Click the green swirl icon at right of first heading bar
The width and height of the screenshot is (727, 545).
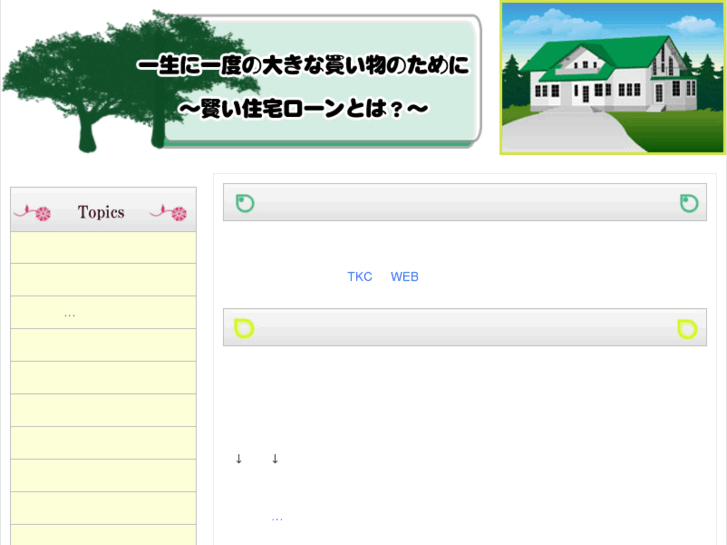689,203
